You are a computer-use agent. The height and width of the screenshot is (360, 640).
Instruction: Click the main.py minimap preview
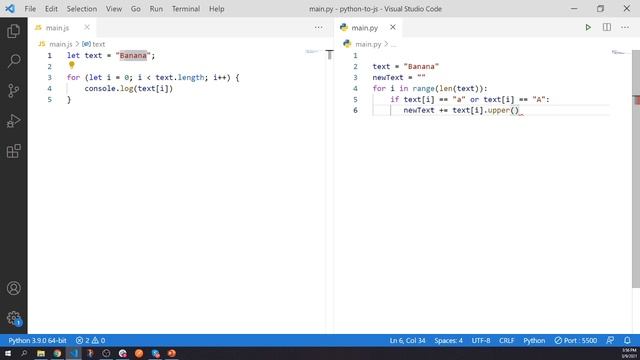619,52
